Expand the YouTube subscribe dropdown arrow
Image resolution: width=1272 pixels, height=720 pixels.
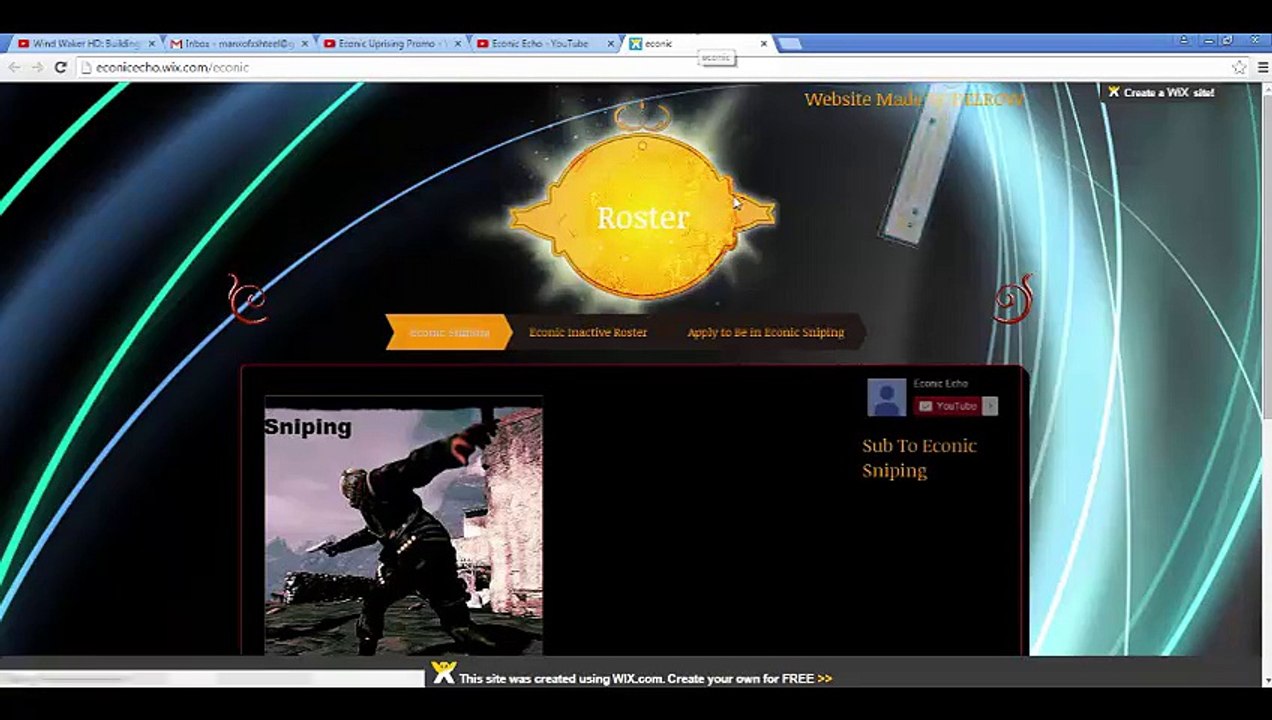(x=990, y=406)
